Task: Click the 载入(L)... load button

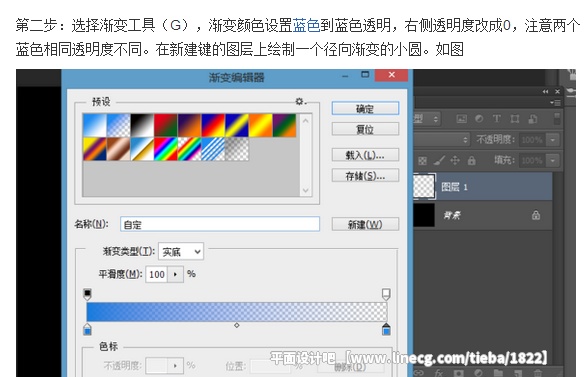Action: click(365, 155)
